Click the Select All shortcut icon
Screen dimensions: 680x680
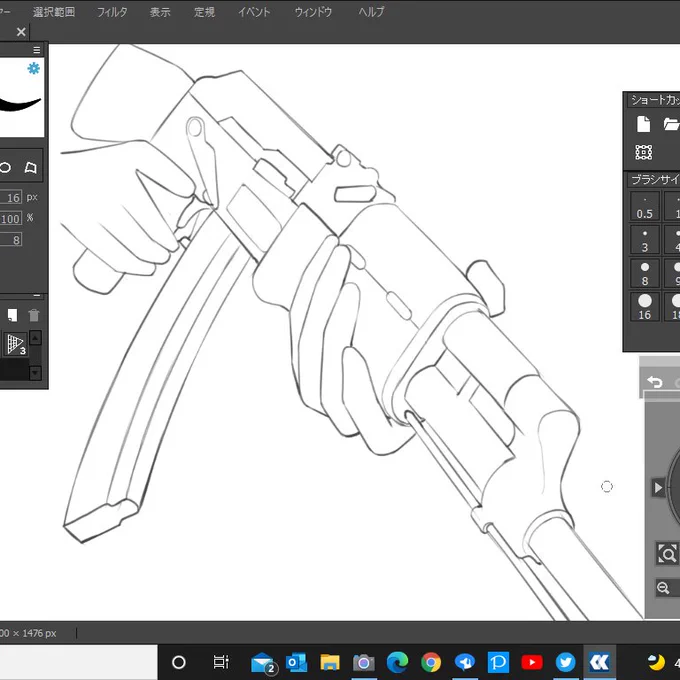click(x=644, y=152)
